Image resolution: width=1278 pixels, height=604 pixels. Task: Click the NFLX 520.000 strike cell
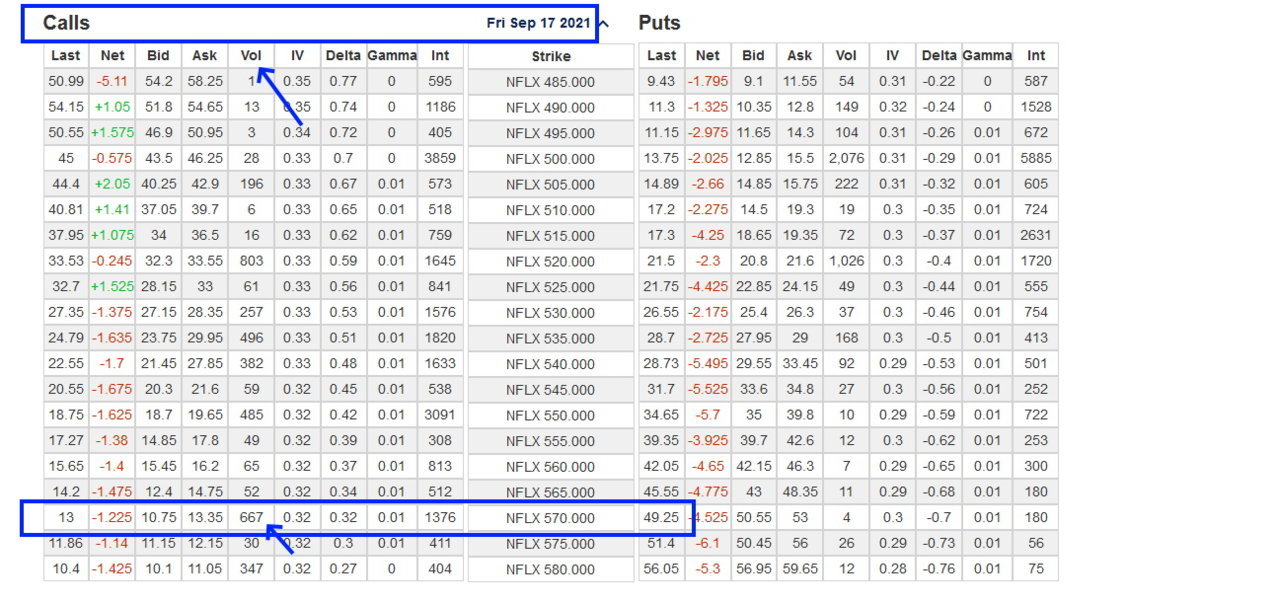551,262
